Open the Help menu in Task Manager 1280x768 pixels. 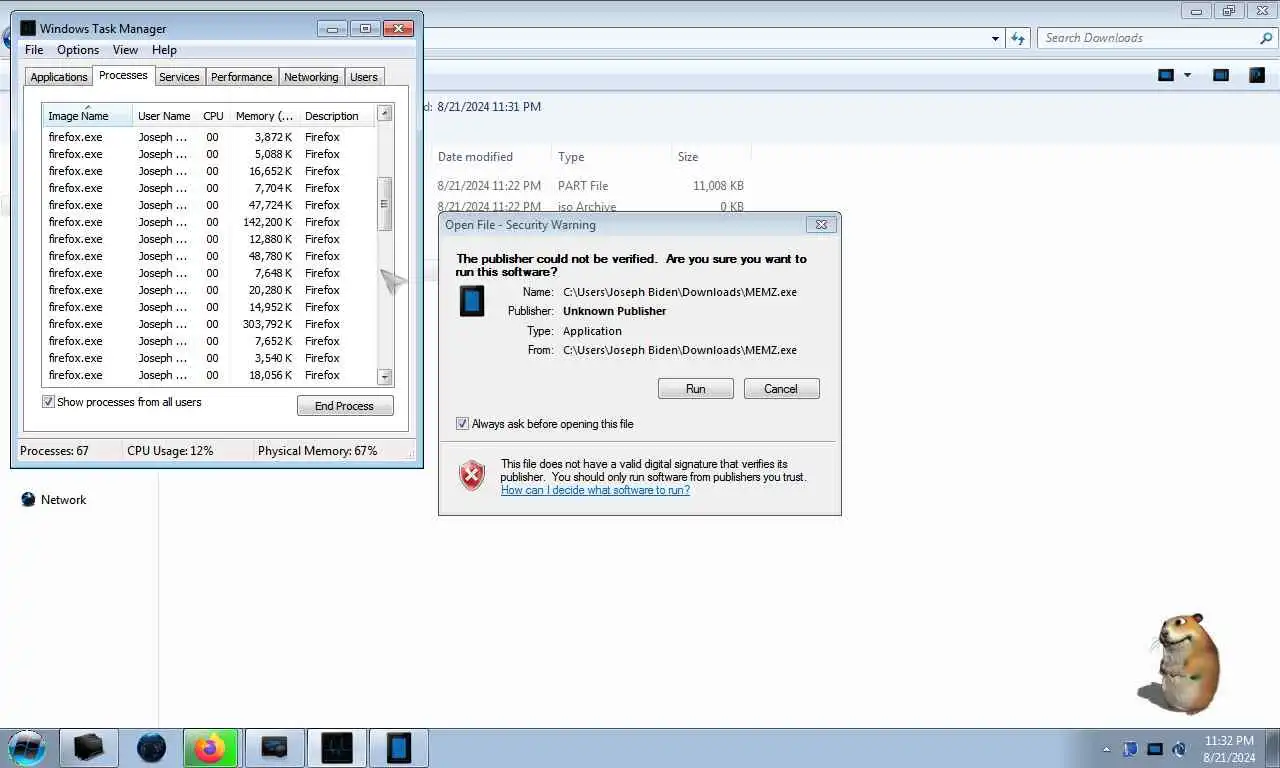click(164, 50)
